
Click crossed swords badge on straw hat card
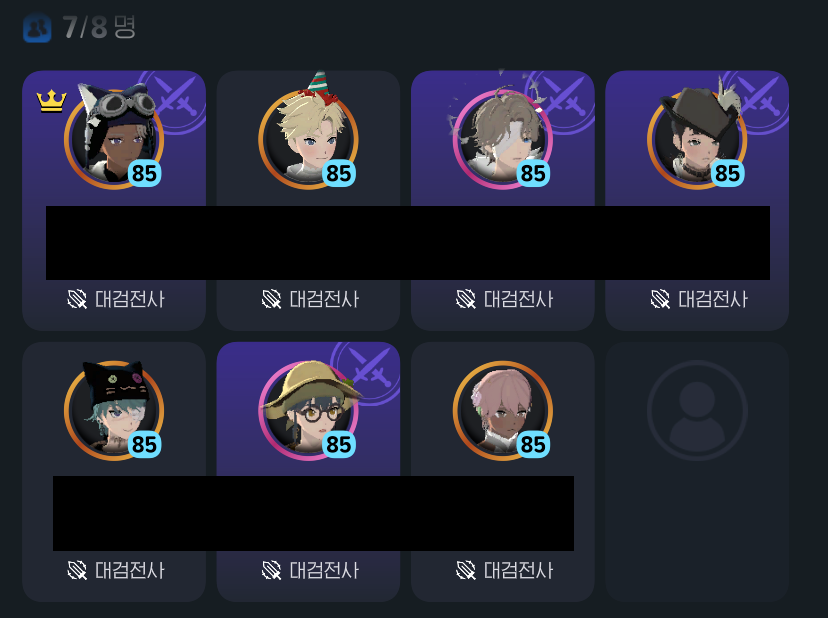tap(371, 369)
